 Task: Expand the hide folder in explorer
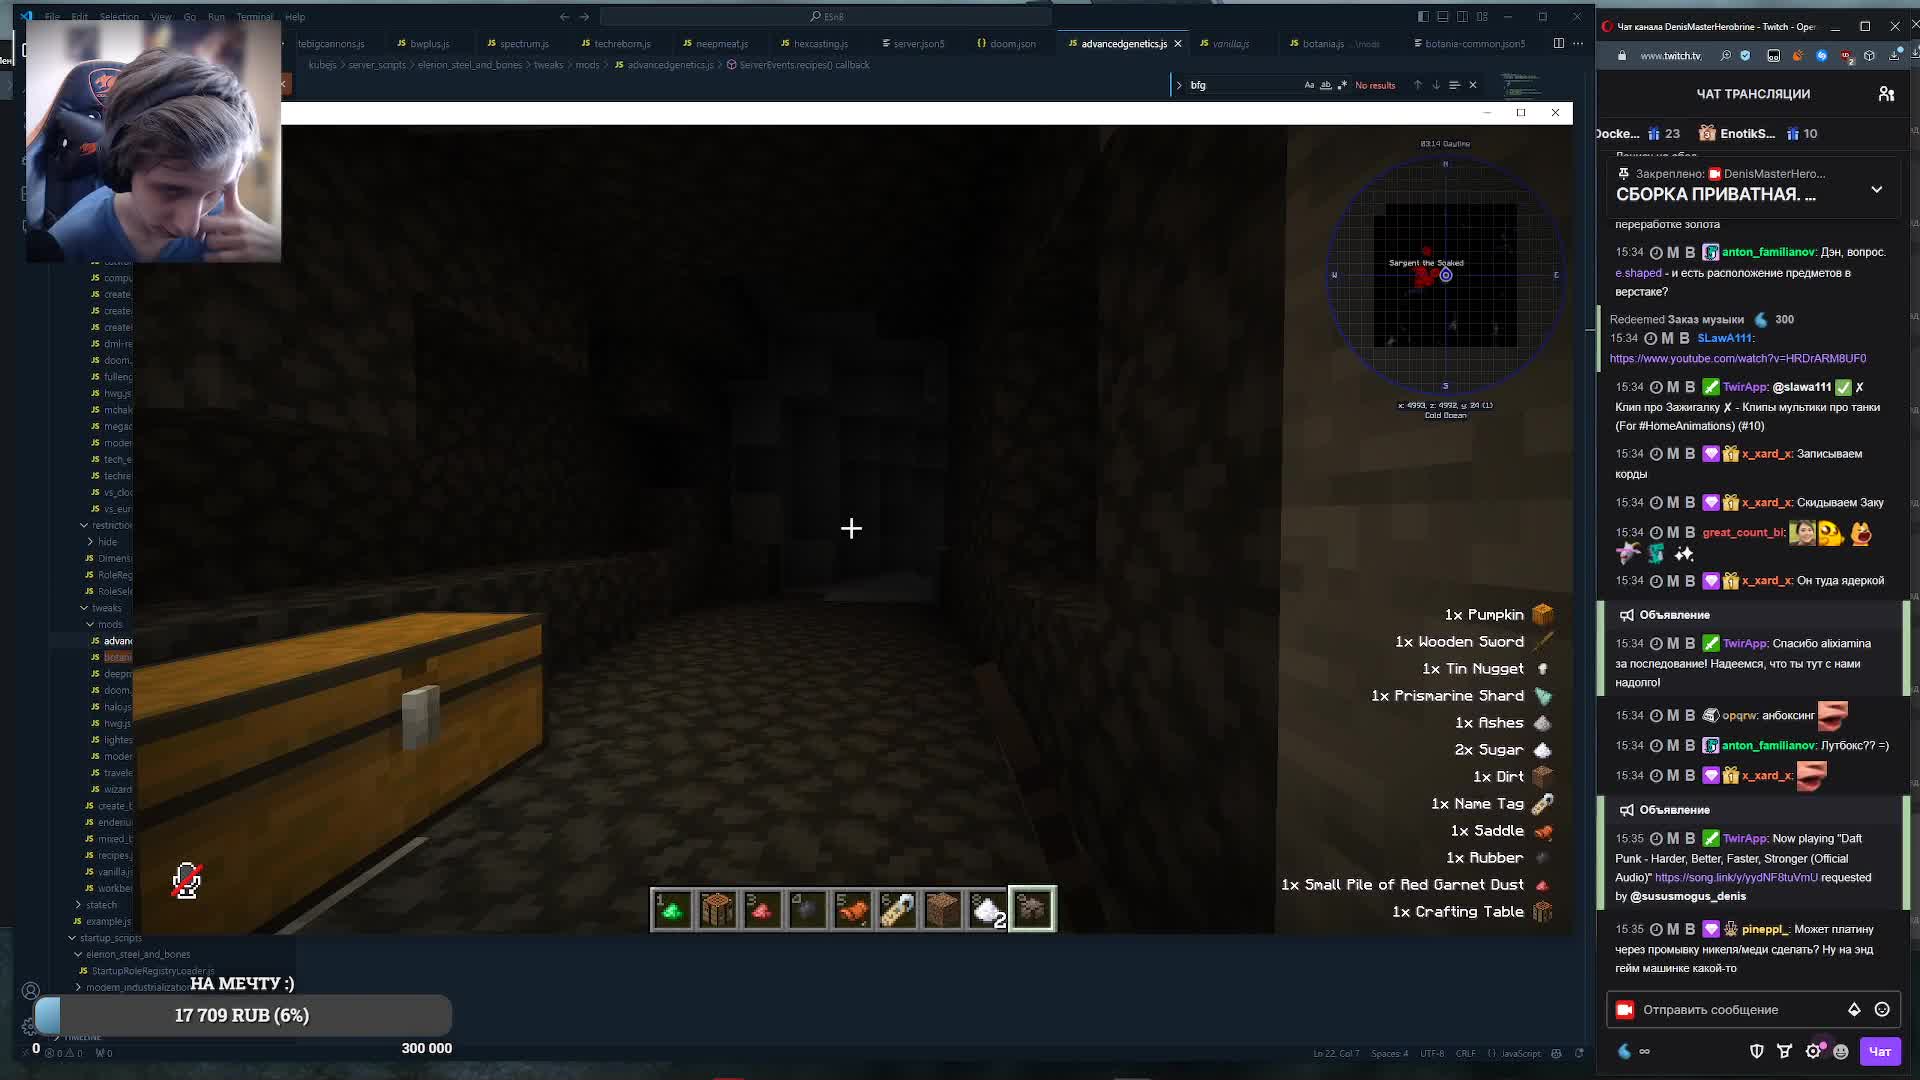tap(91, 542)
